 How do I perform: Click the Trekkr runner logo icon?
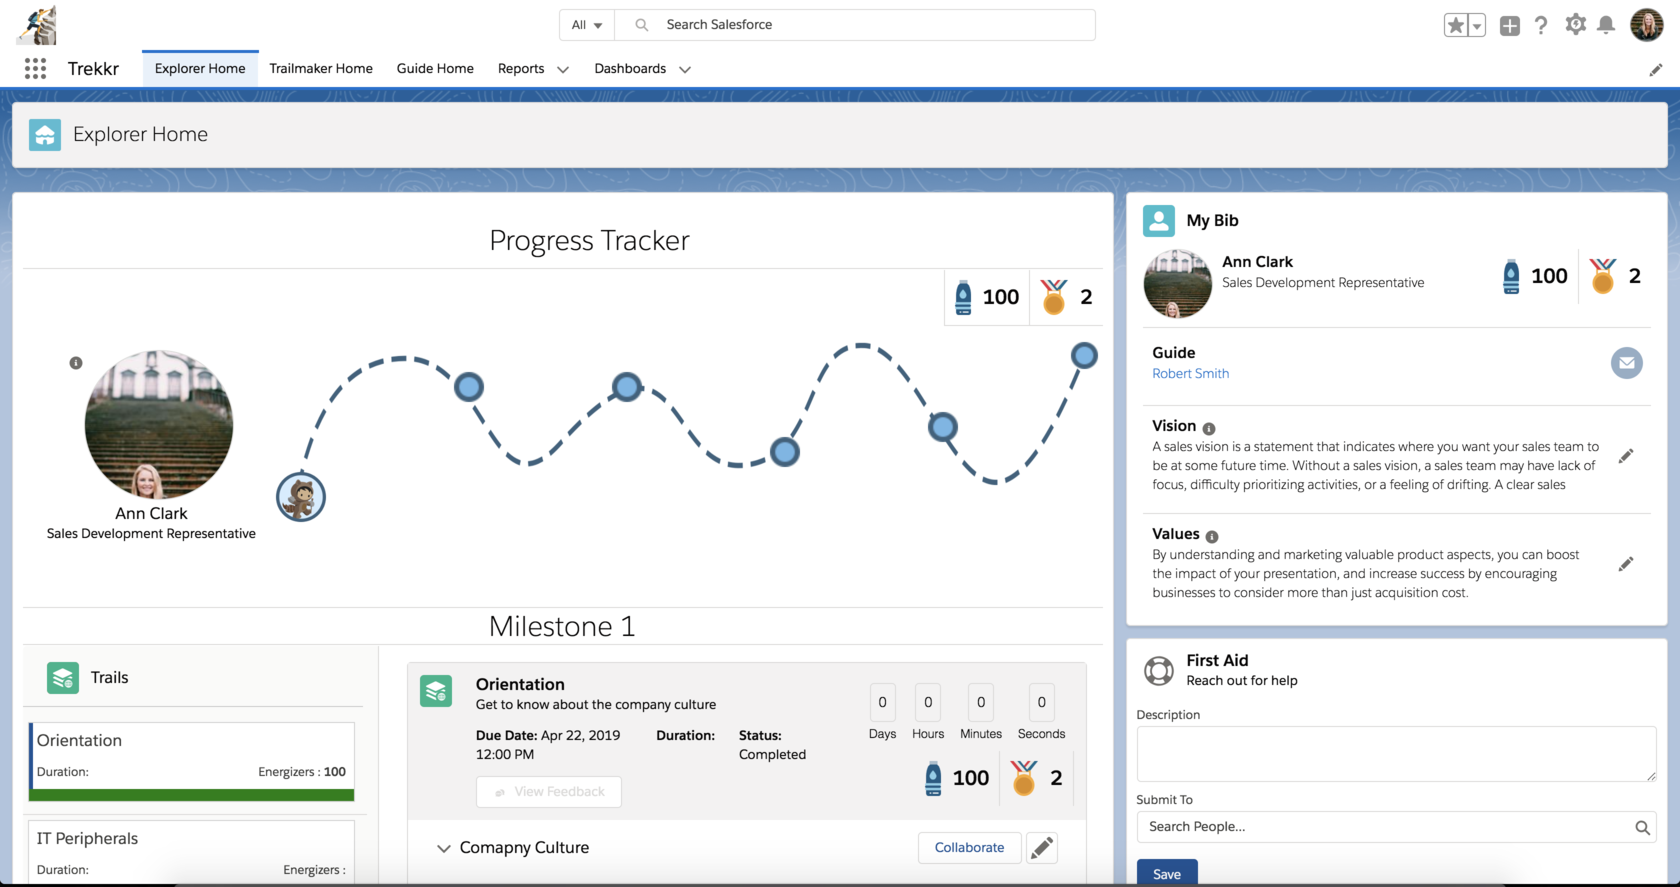point(37,25)
